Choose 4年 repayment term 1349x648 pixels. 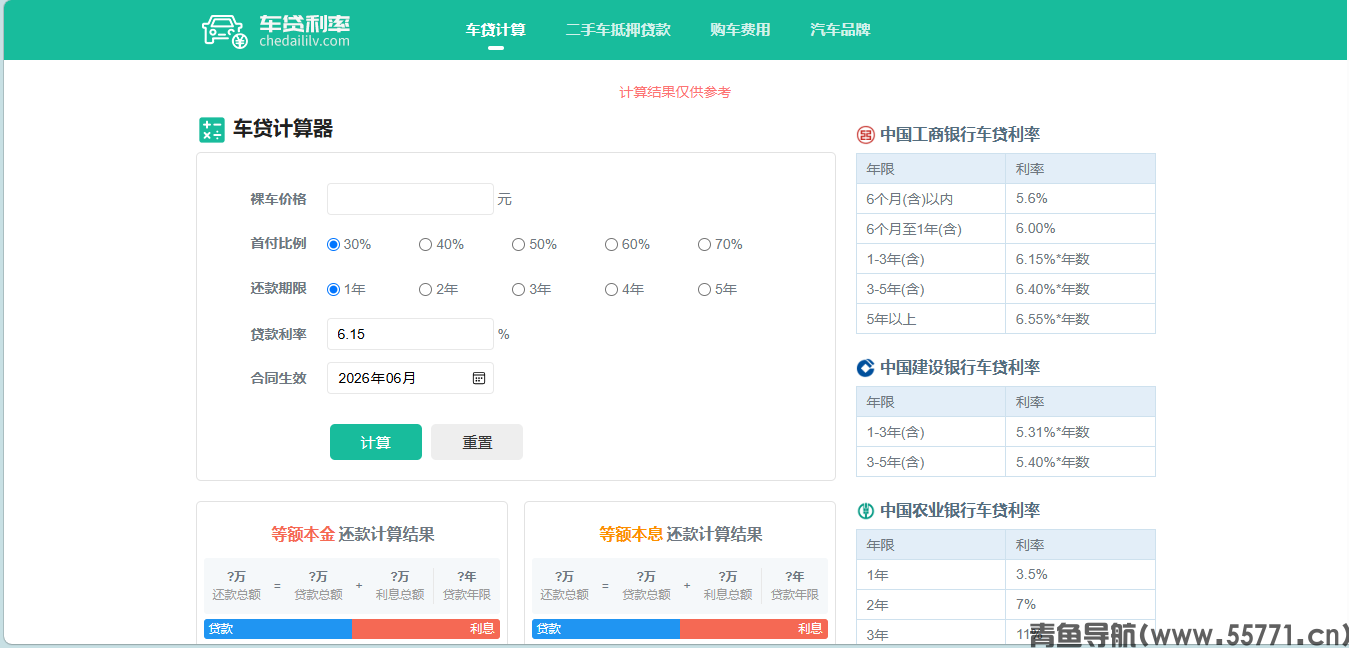tap(612, 290)
